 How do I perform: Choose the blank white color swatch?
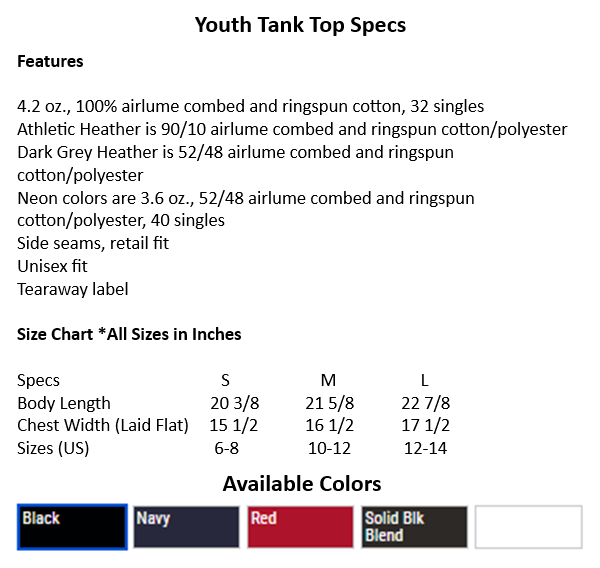click(528, 527)
